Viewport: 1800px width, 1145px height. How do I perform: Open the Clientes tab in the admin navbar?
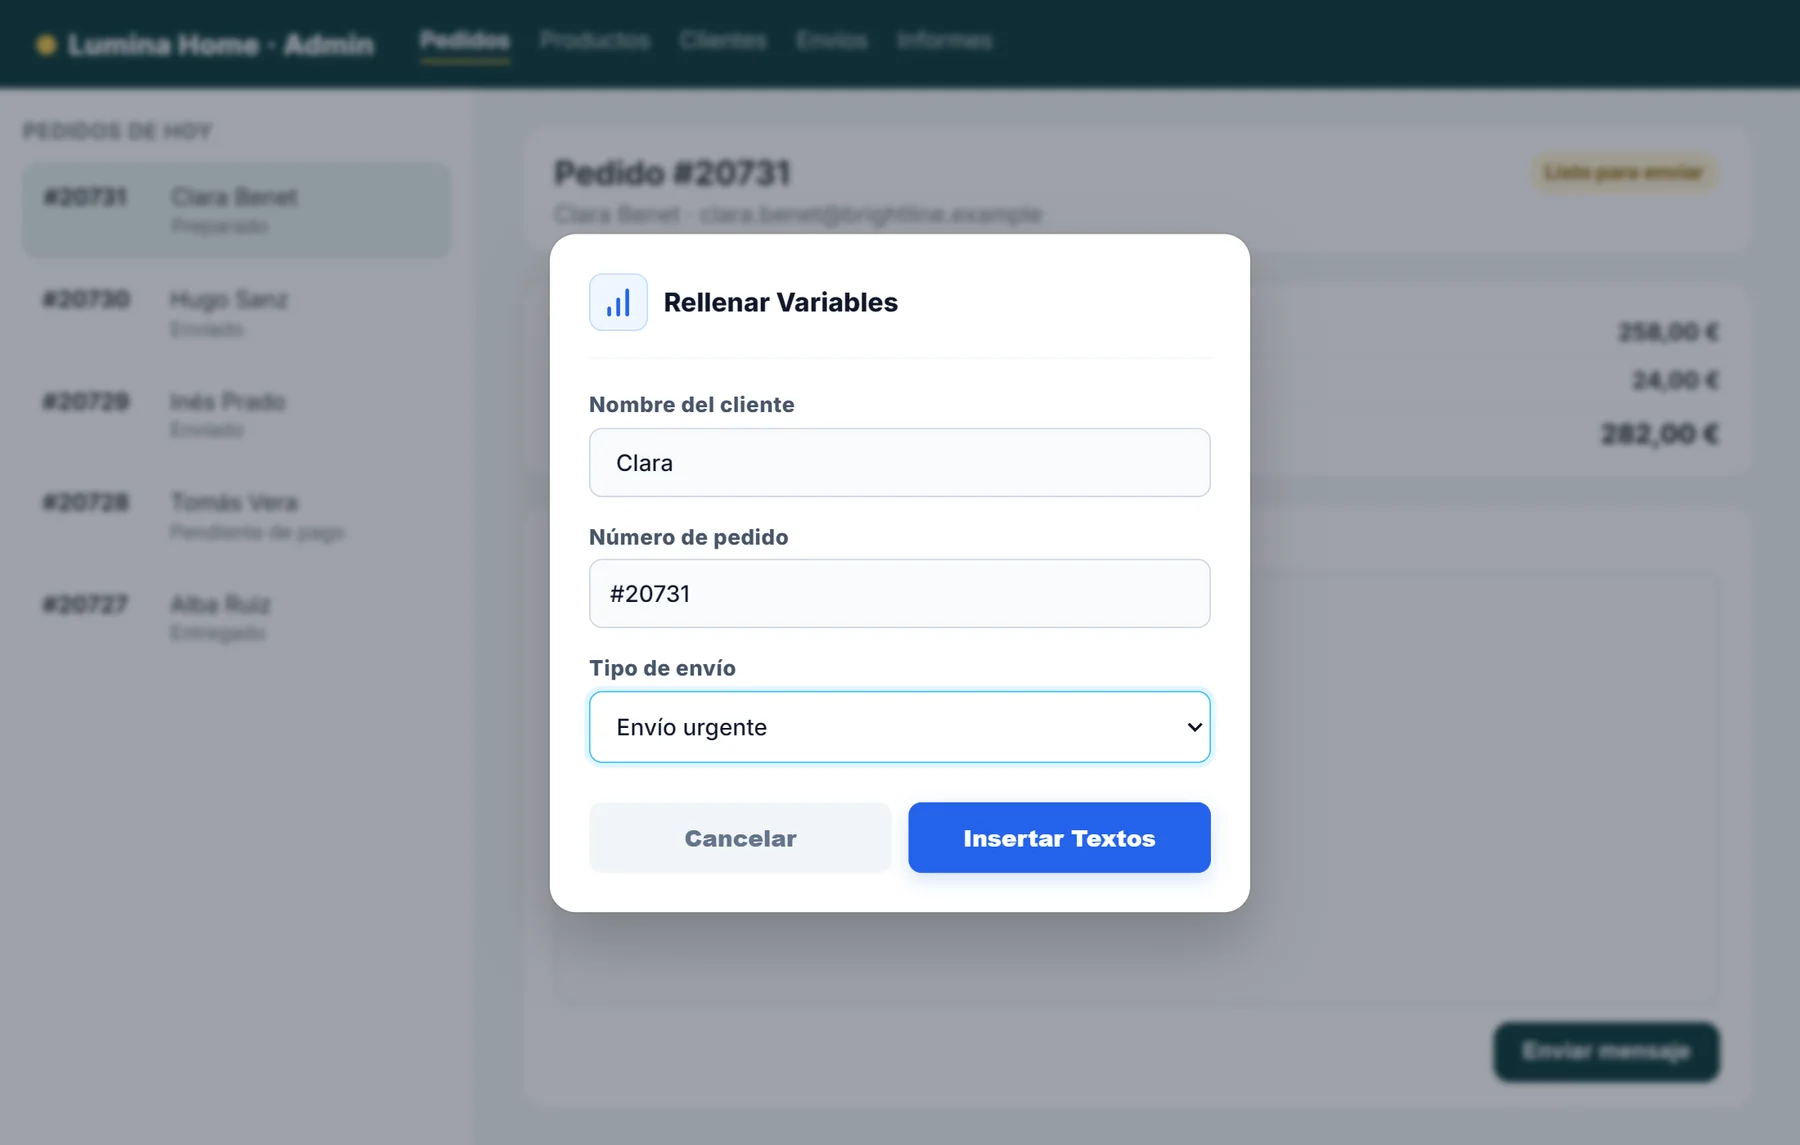coord(722,41)
